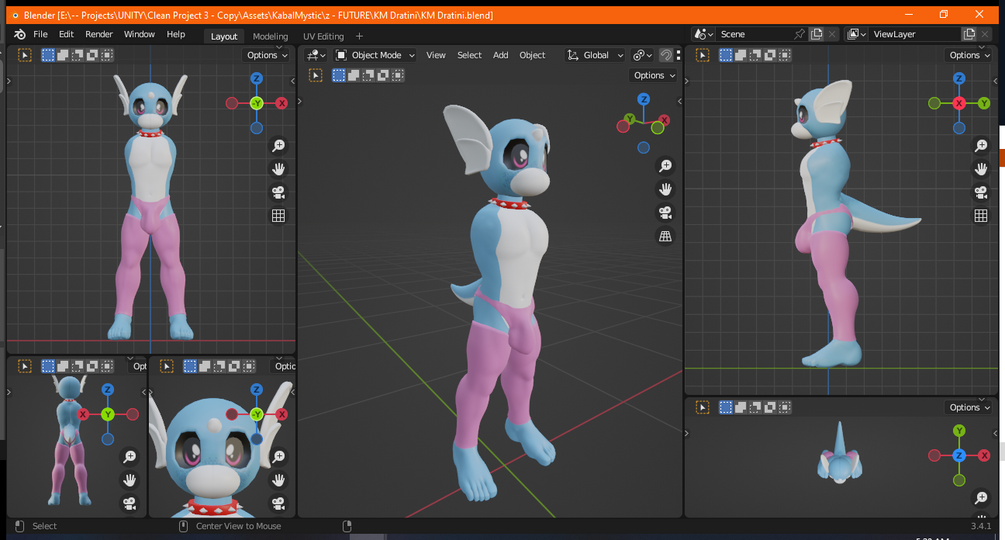Viewport: 1005px width, 540px height.
Task: Choose extend selection mode in center viewport
Action: pyautogui.click(x=353, y=76)
